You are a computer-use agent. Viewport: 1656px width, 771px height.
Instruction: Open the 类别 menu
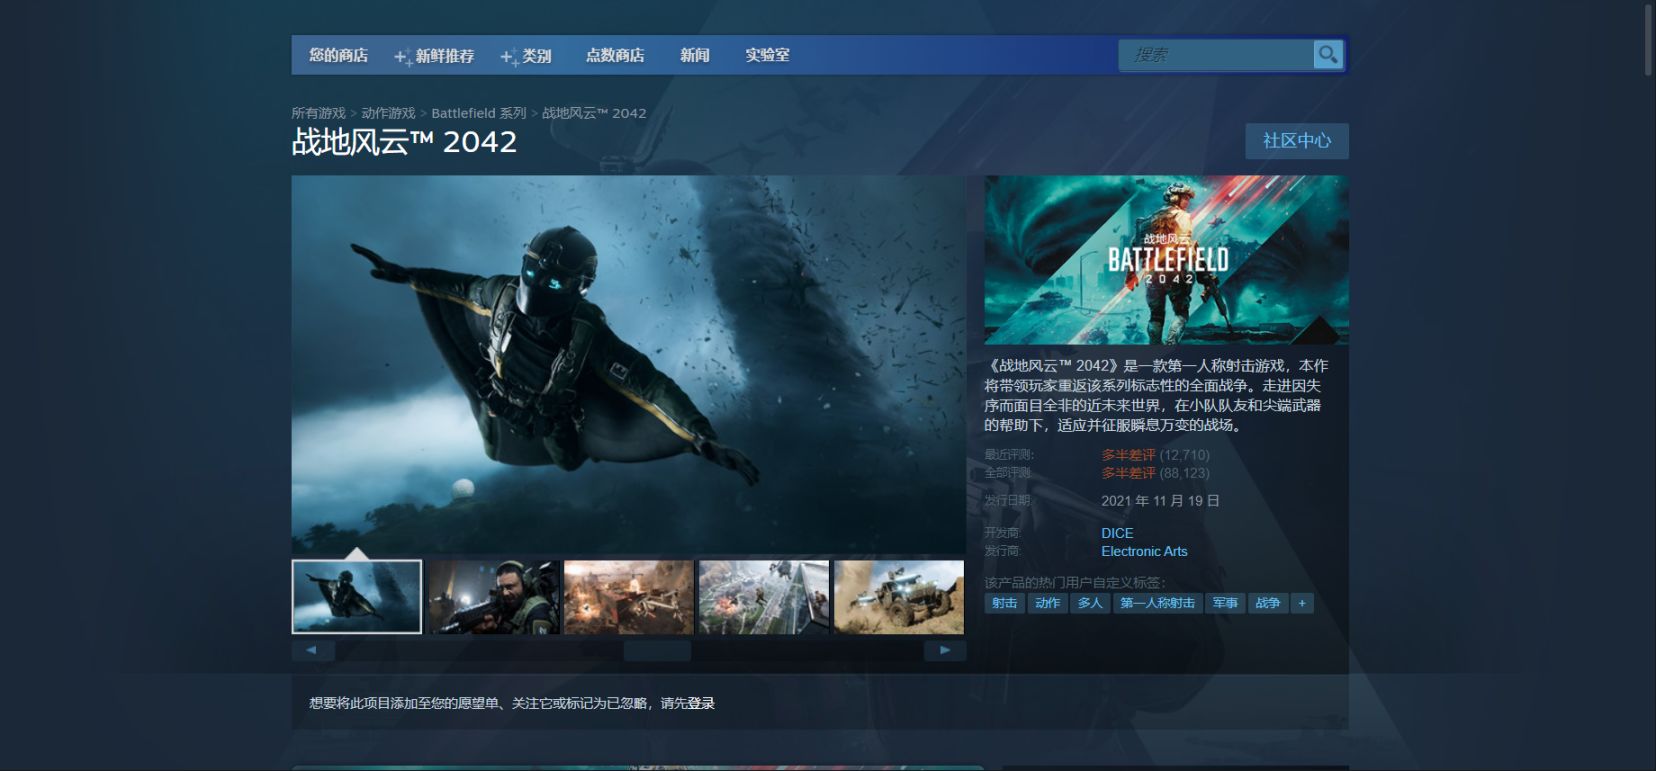pyautogui.click(x=527, y=55)
